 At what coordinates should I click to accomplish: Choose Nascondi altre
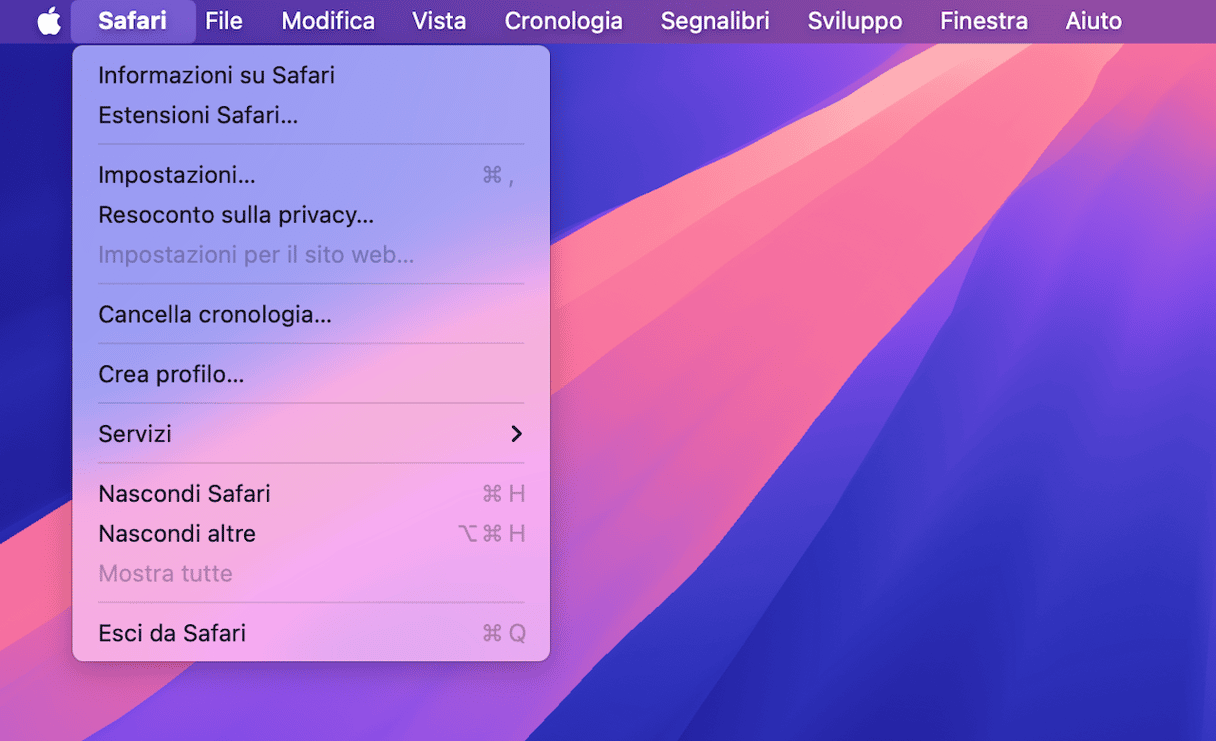(311, 534)
